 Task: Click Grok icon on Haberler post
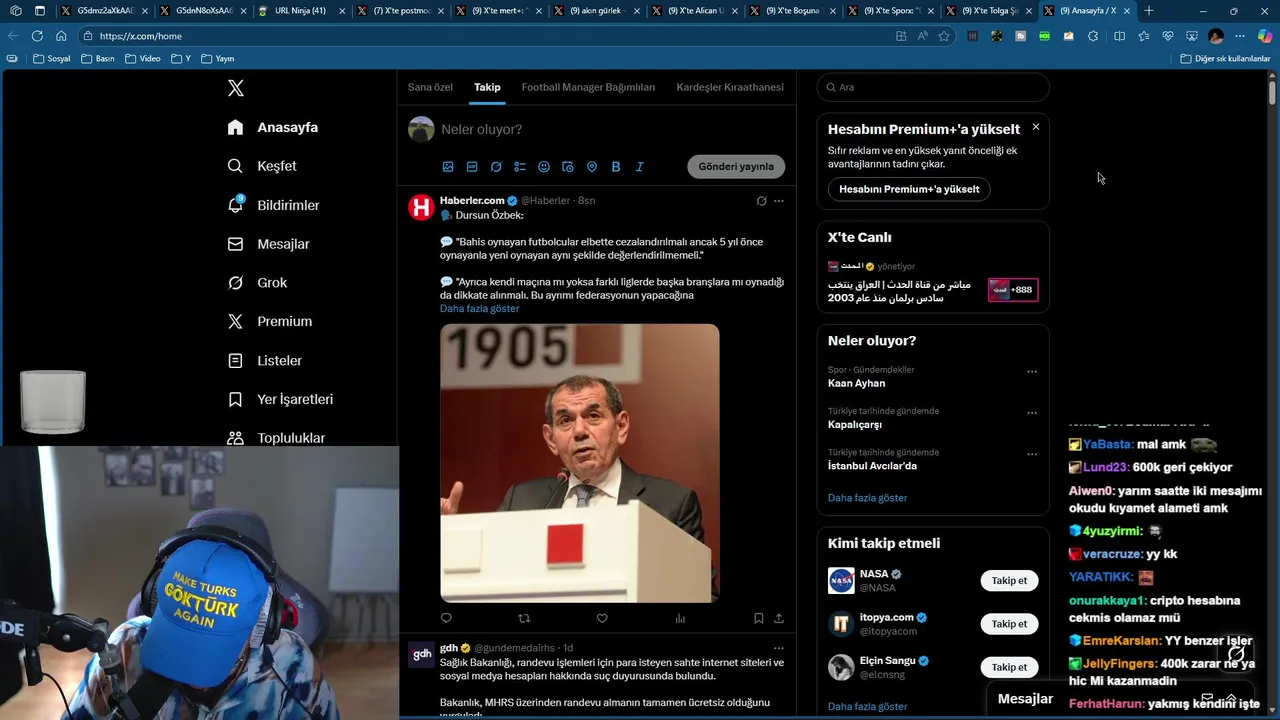tap(761, 201)
